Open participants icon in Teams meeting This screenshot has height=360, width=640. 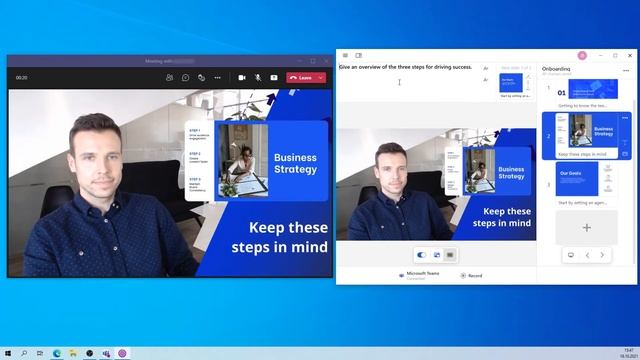169,78
